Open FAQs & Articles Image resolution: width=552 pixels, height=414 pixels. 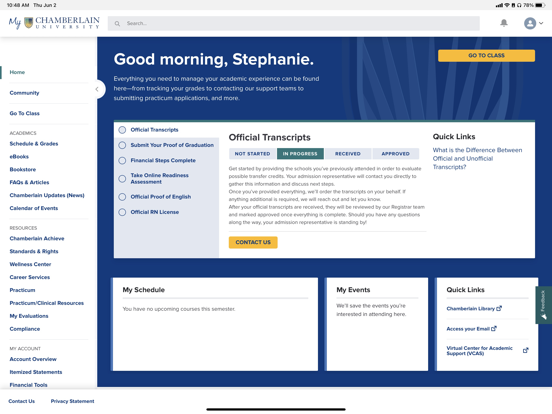click(x=30, y=182)
